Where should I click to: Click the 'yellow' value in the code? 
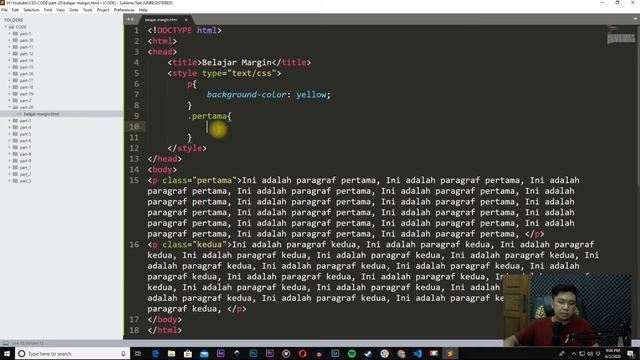click(311, 95)
